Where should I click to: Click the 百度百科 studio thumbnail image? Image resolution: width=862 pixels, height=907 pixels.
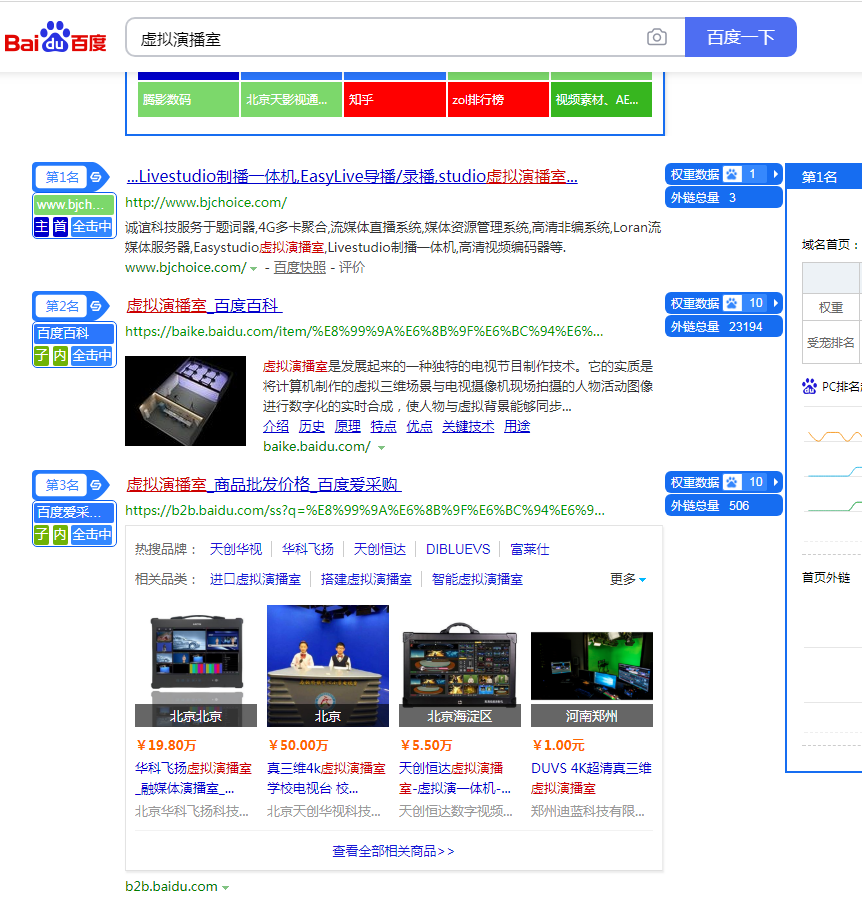click(x=185, y=401)
